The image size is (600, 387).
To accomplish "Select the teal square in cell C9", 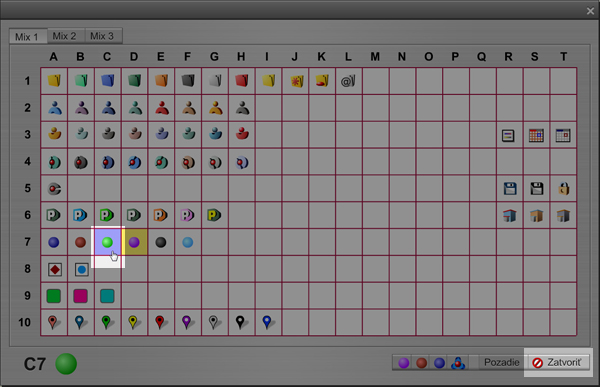I will coord(107,296).
